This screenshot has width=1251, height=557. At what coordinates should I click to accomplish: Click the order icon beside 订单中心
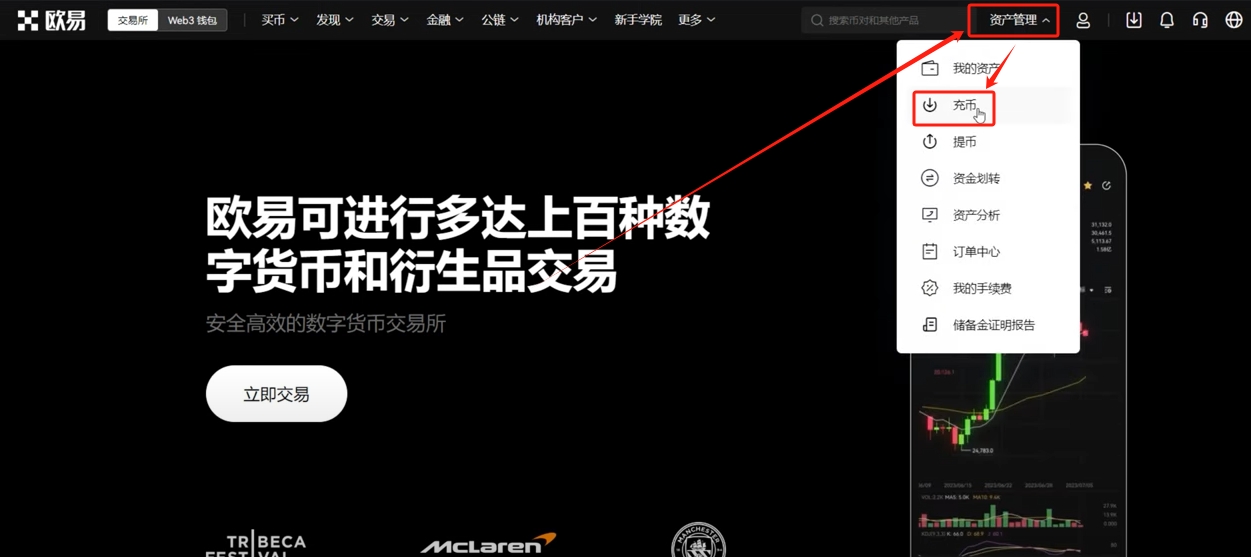point(930,251)
